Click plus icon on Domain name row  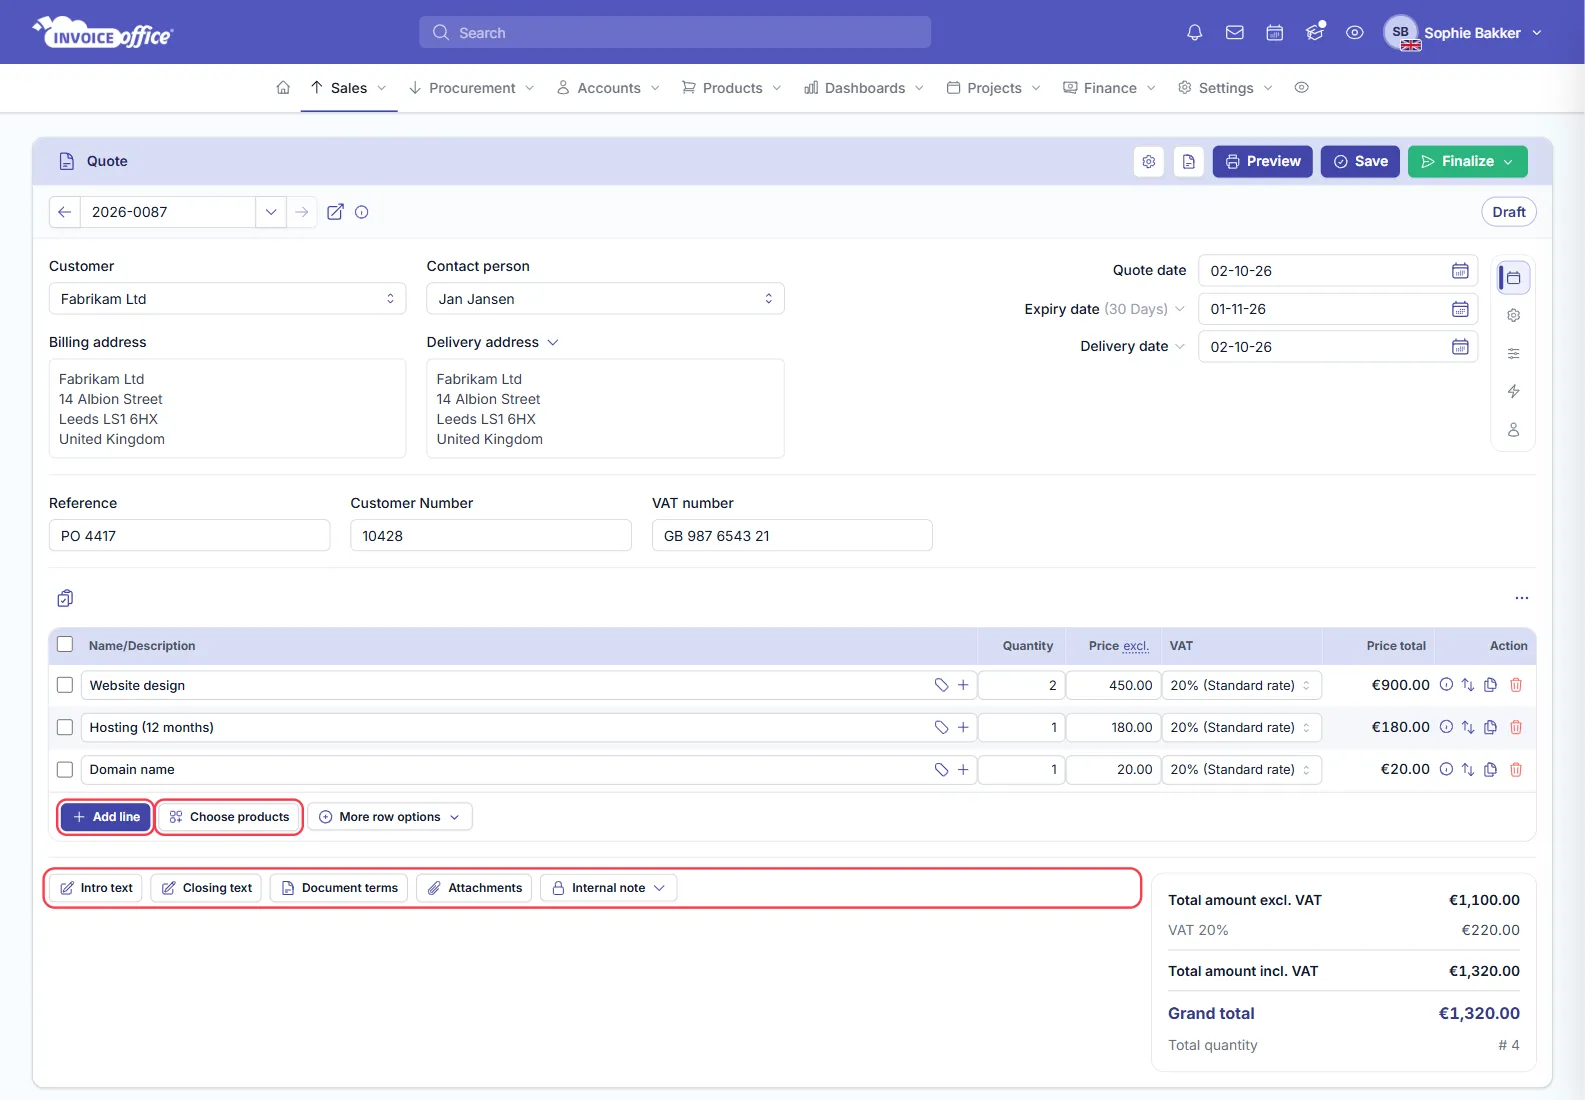963,769
